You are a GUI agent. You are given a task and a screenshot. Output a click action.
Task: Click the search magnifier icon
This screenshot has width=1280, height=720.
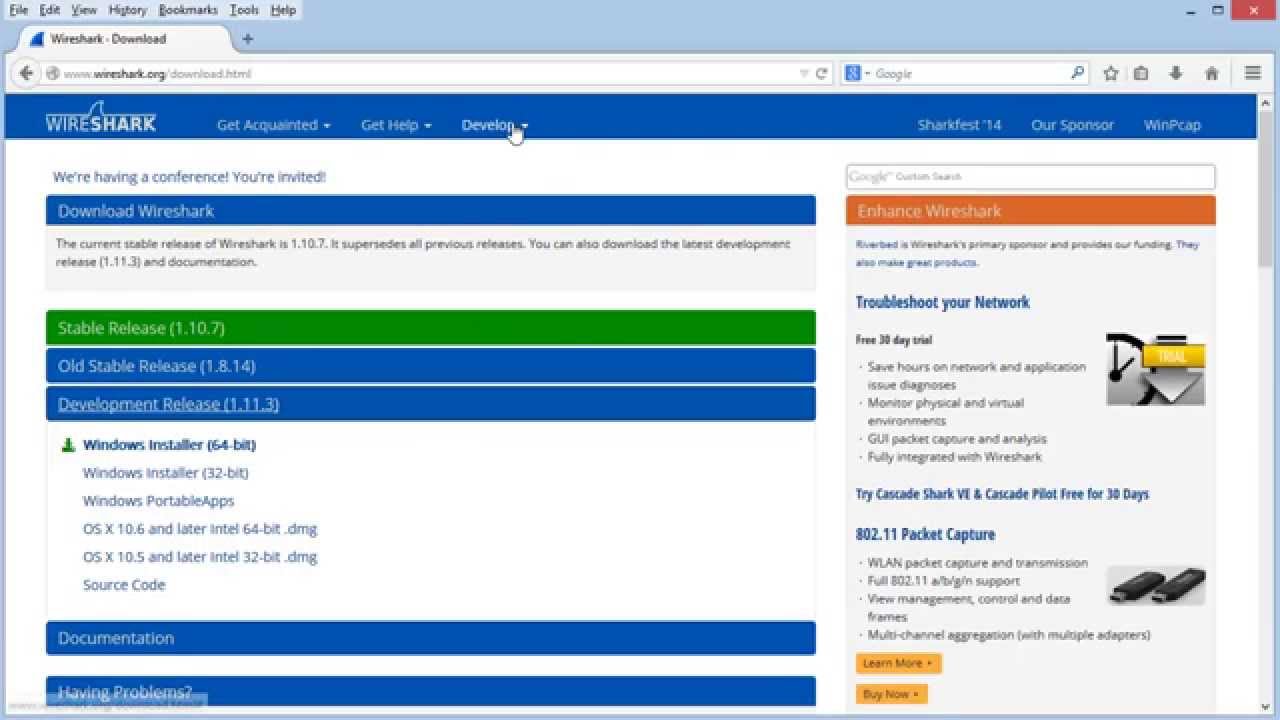(x=1077, y=73)
